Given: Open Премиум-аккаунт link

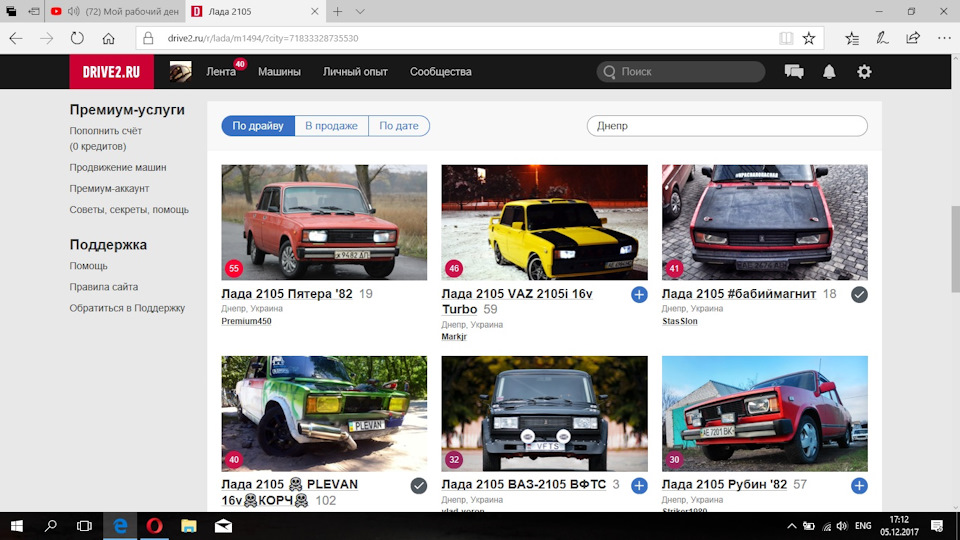Looking at the screenshot, I should (109, 189).
